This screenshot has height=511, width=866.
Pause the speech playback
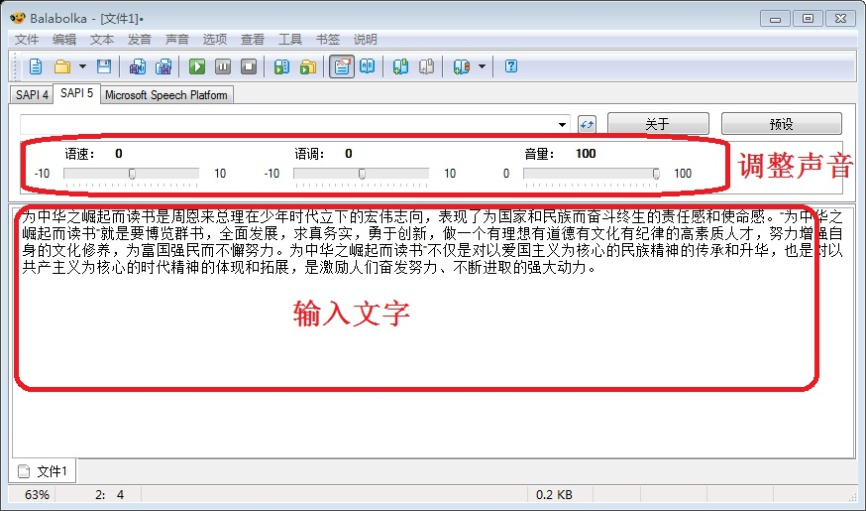click(223, 67)
